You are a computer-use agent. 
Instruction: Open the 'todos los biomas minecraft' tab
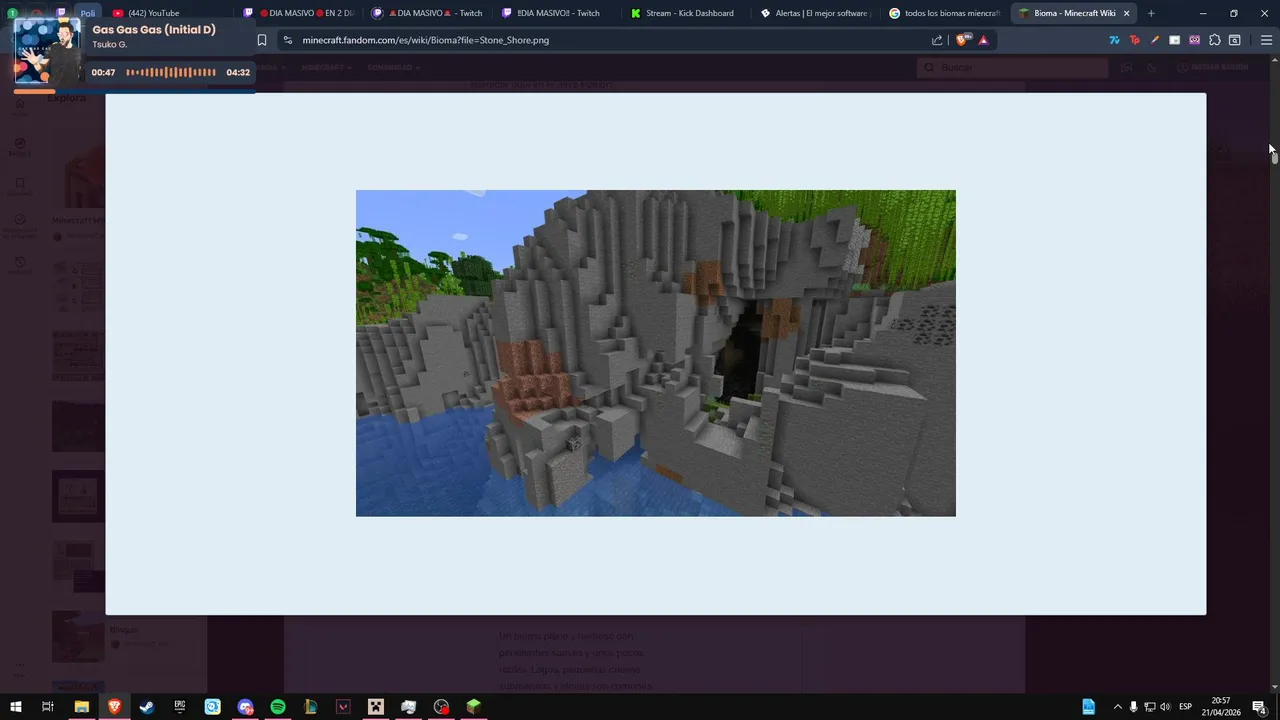[x=943, y=13]
